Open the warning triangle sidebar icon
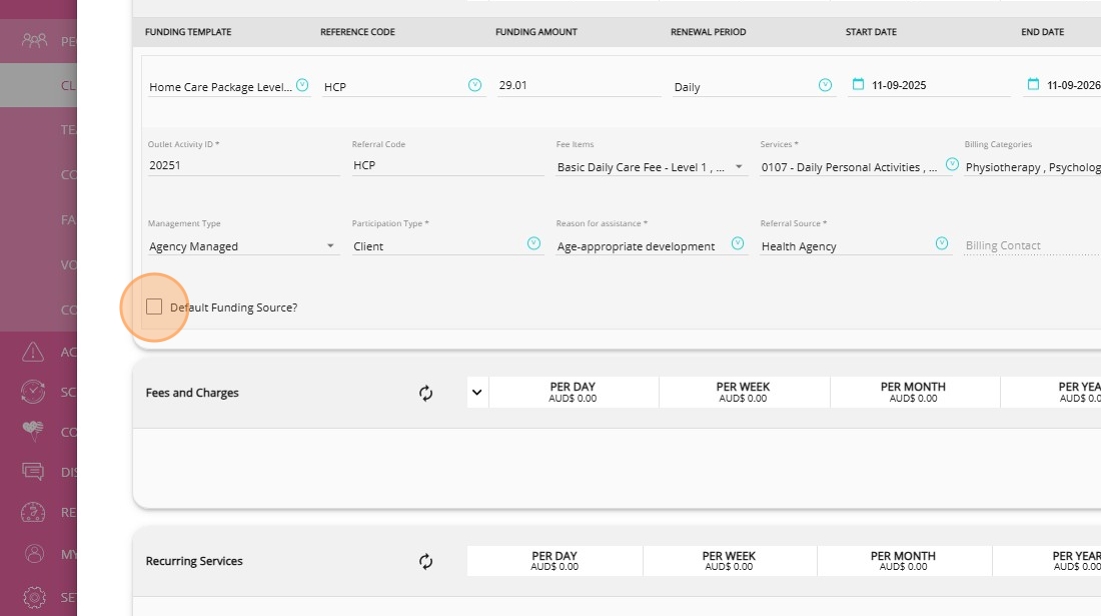The image size is (1101, 616). coord(34,351)
